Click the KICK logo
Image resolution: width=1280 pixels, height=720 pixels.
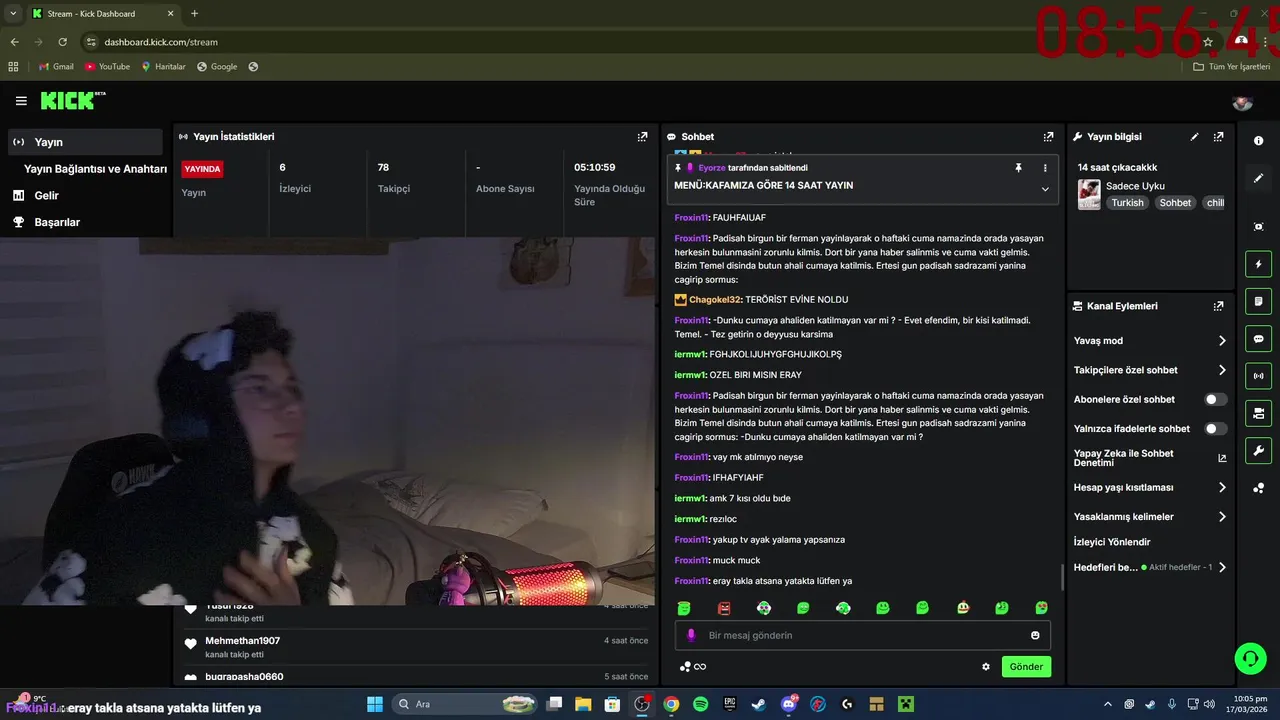point(72,100)
